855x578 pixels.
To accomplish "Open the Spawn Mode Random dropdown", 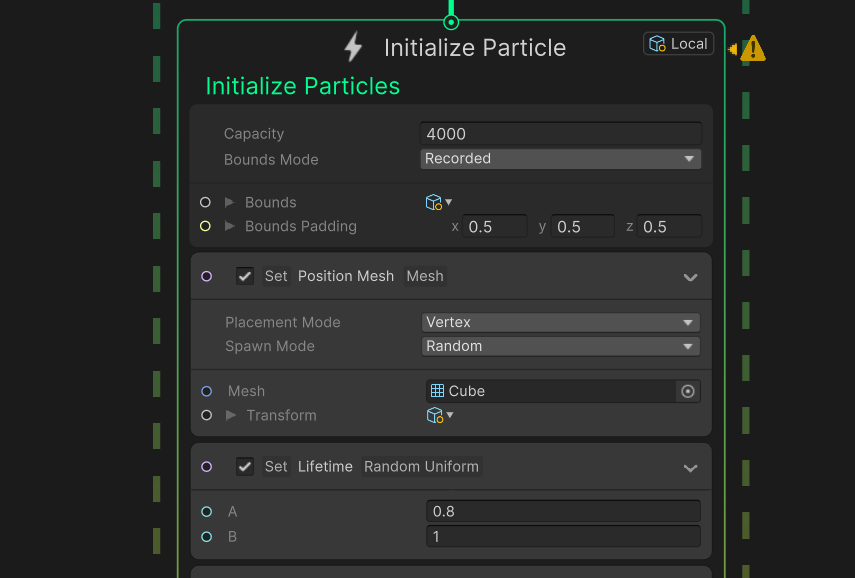I will tap(561, 346).
